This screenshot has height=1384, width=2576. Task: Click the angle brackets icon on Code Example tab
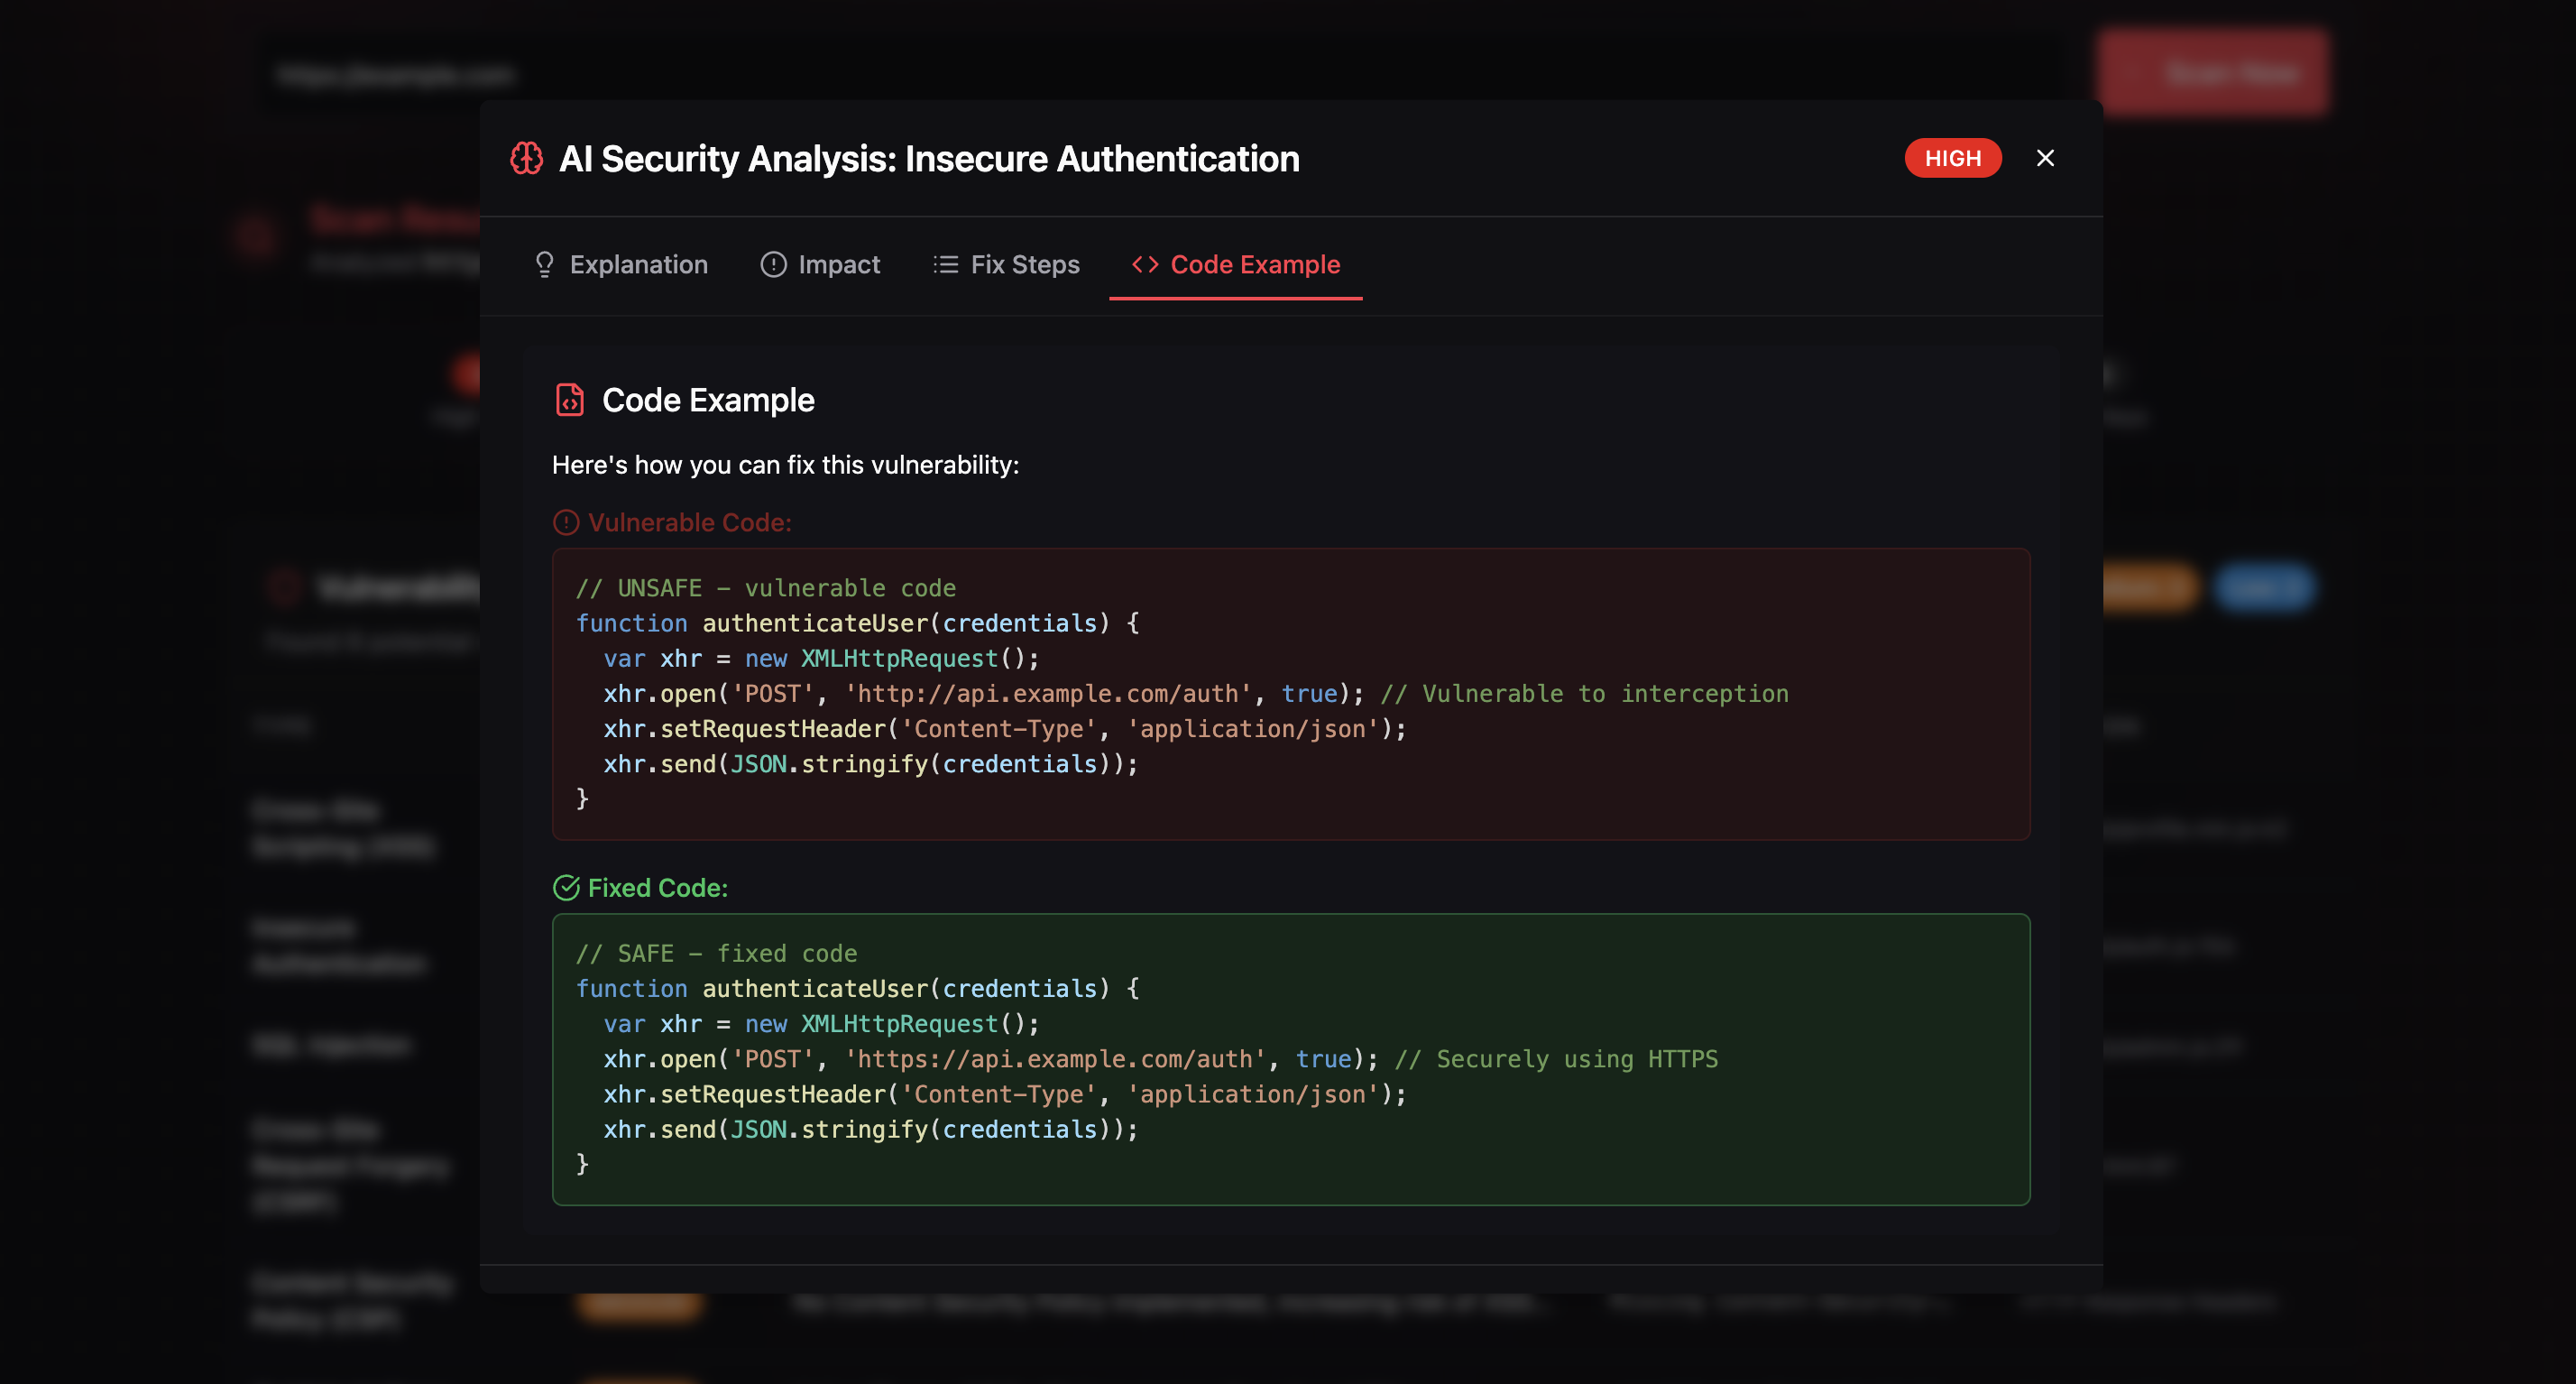[1145, 264]
